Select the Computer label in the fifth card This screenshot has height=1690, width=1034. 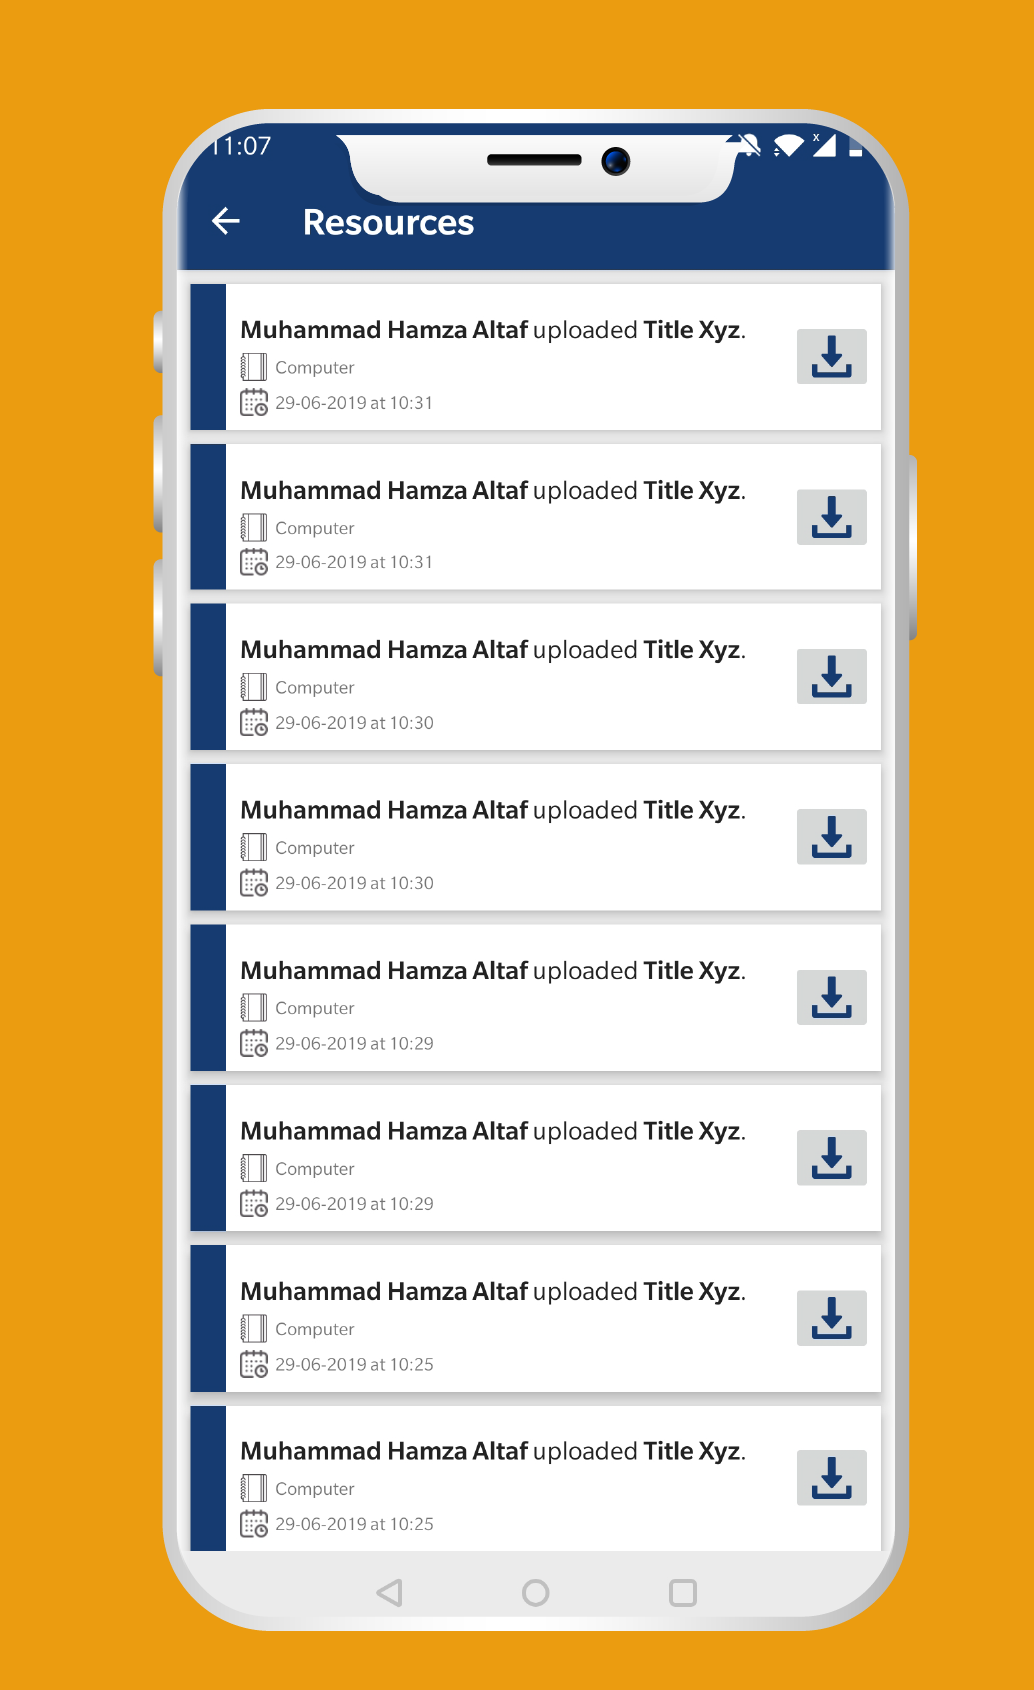[x=315, y=1008]
